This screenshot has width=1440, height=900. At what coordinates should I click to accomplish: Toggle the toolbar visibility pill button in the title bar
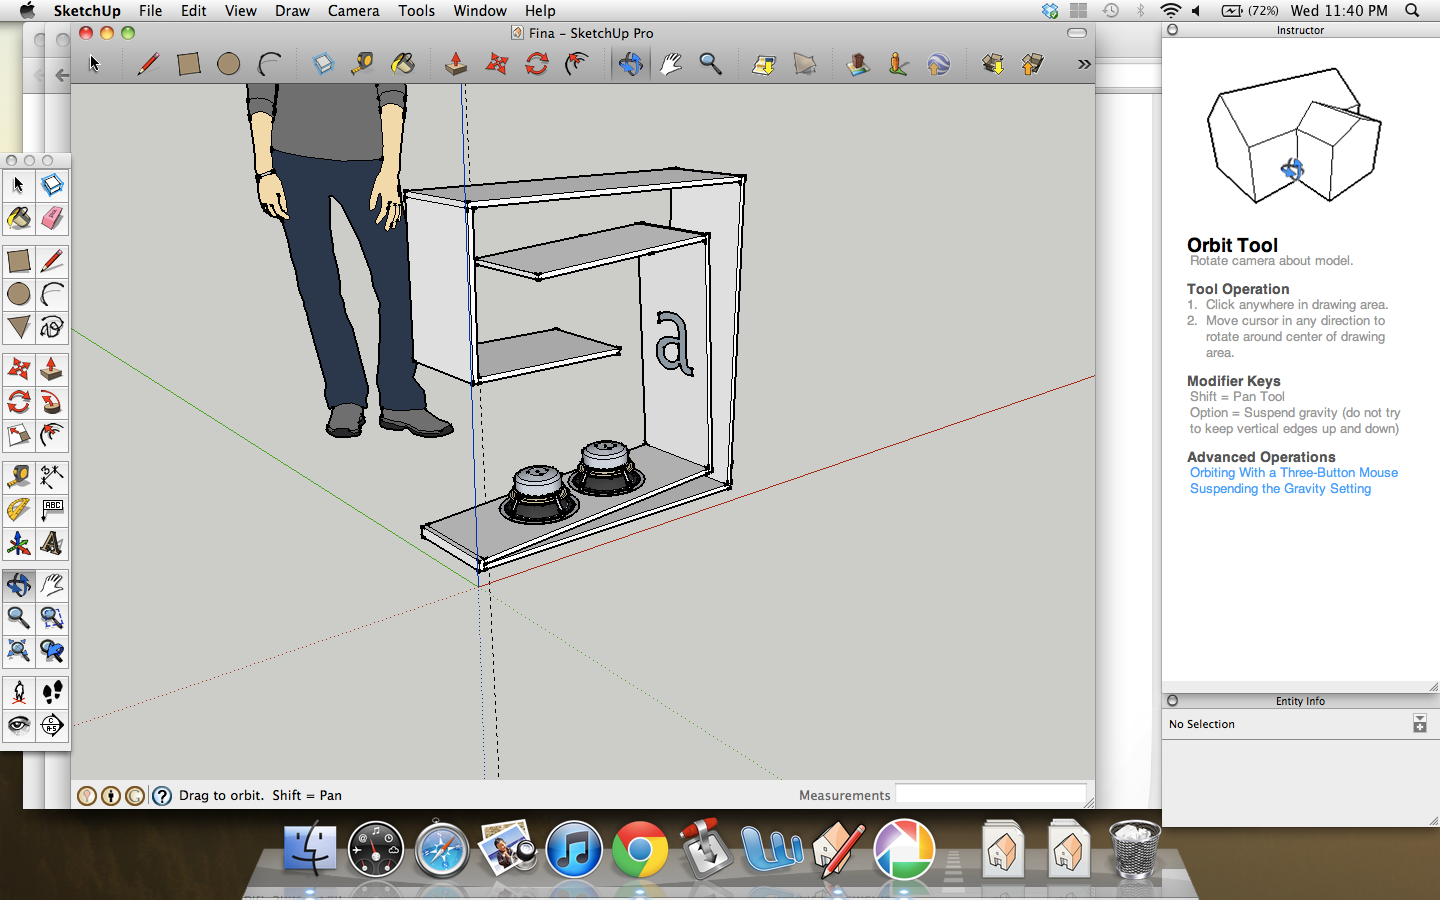click(x=1076, y=33)
